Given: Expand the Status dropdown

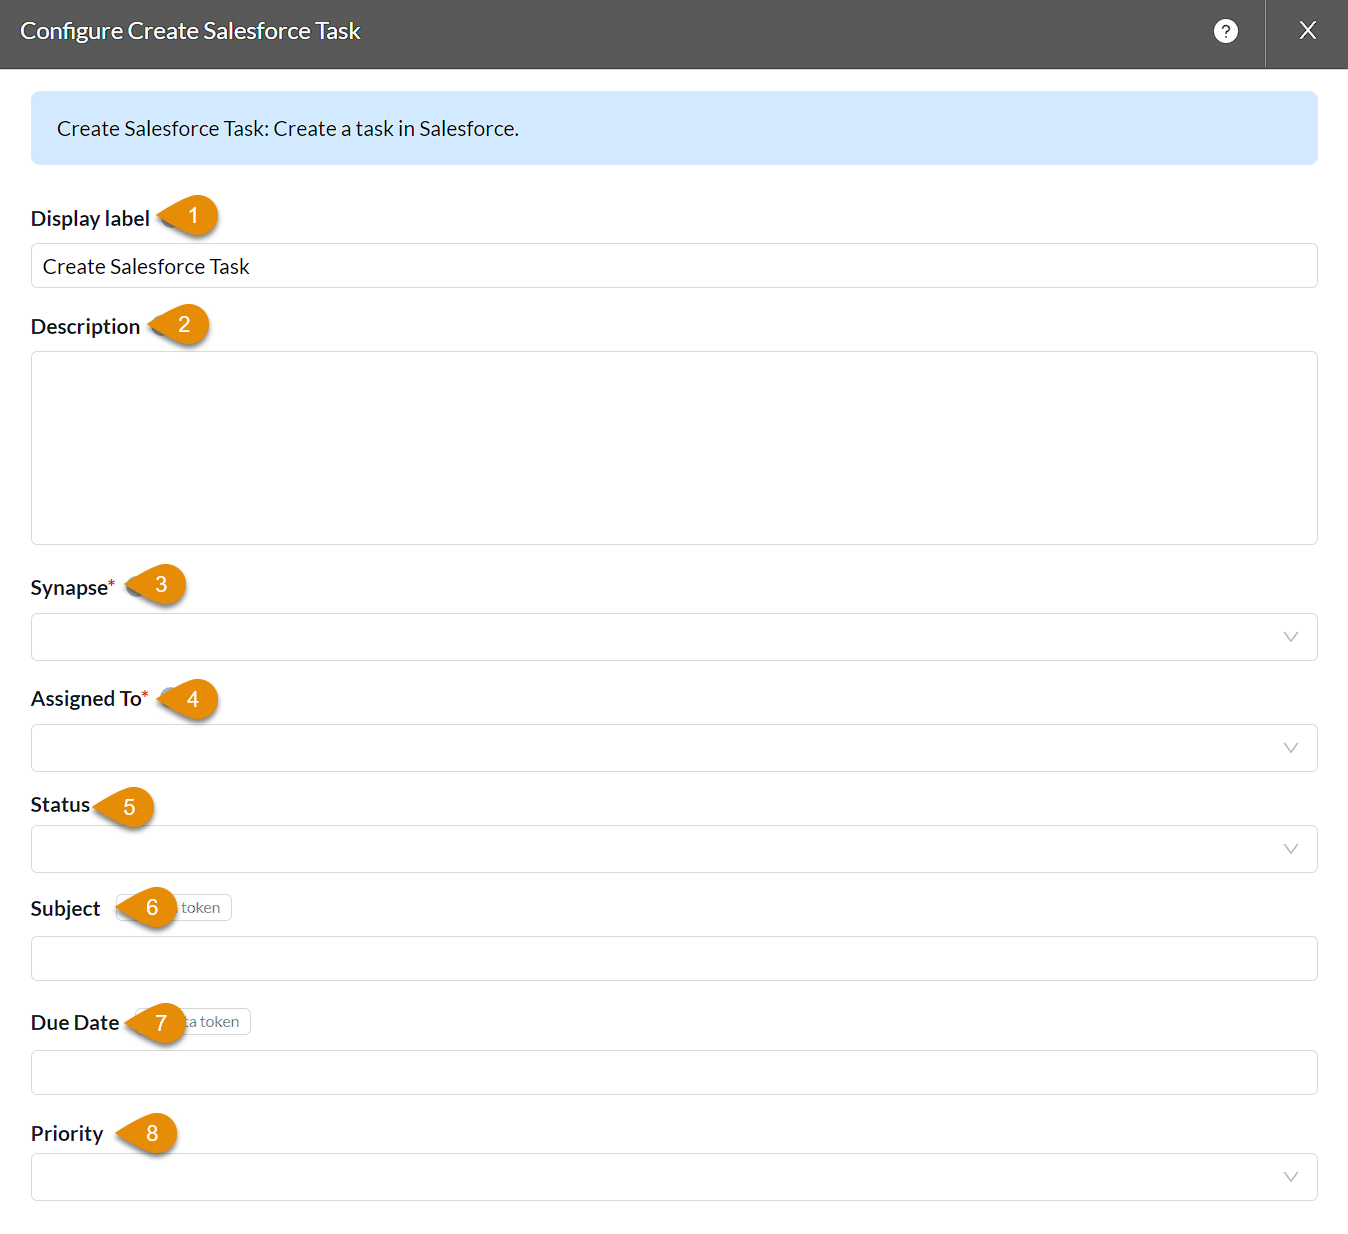Looking at the screenshot, I should click(674, 849).
